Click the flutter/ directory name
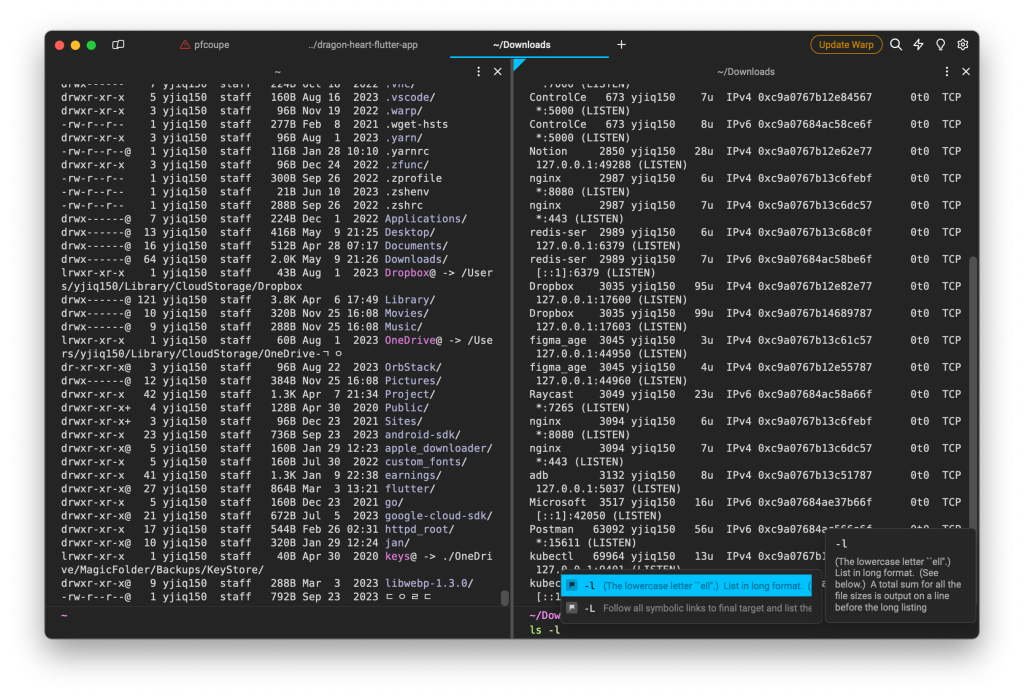The image size is (1024, 698). [410, 489]
